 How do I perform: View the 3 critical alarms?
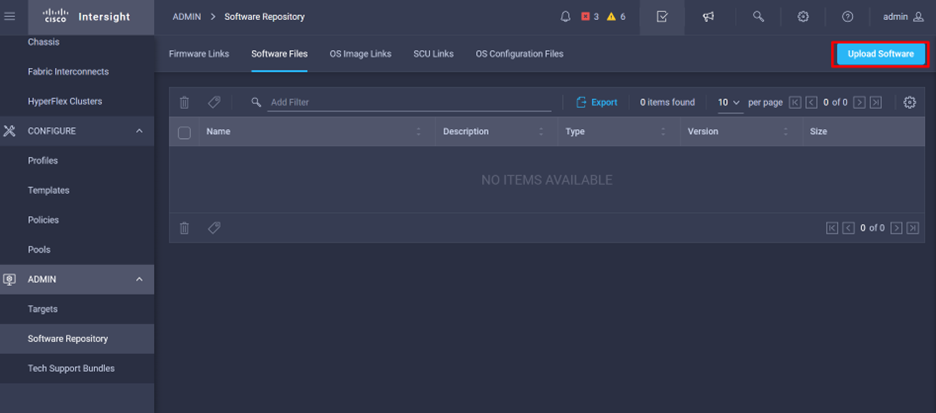coord(590,17)
